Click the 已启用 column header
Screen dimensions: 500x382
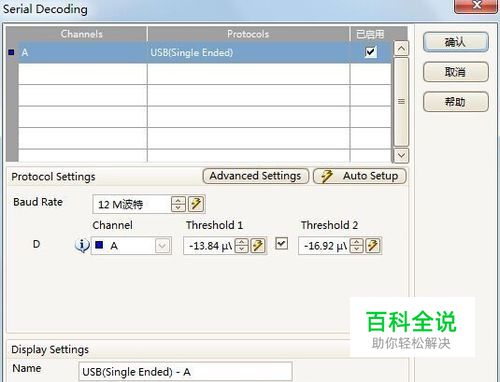point(370,34)
